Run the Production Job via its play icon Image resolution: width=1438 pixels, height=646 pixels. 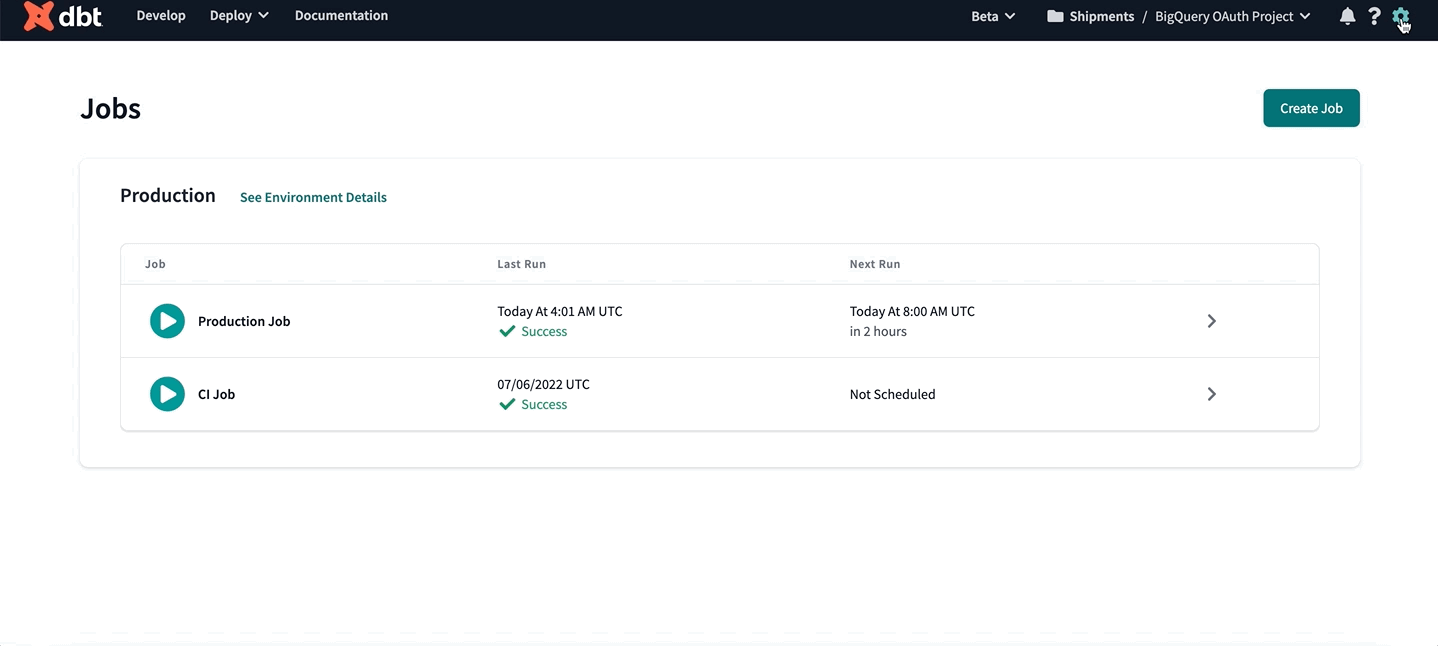click(x=167, y=321)
